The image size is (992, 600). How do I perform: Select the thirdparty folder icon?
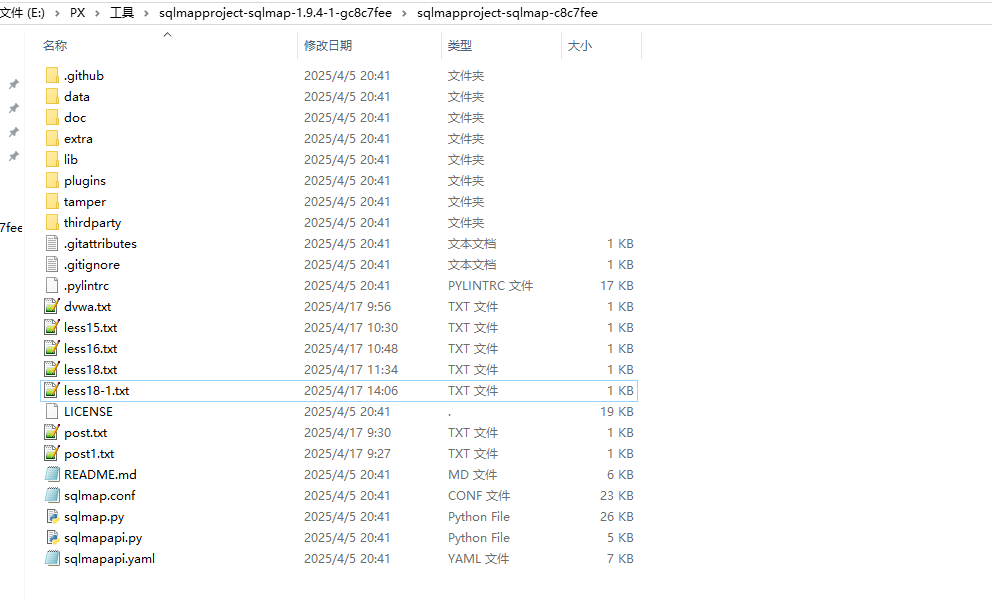coord(52,222)
